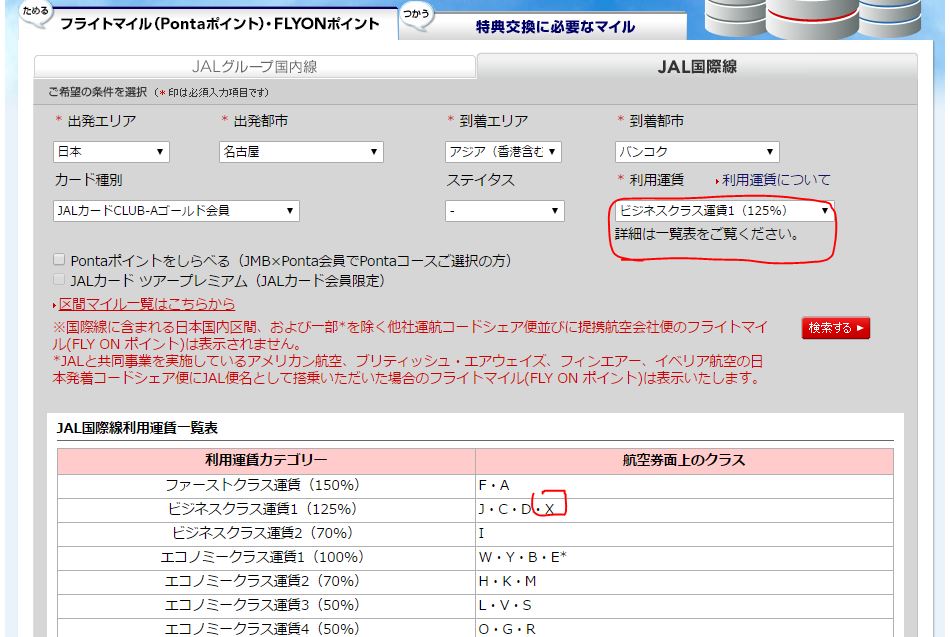Select the JALグループ国内線 tab
The height and width of the screenshot is (637, 950).
[254, 67]
